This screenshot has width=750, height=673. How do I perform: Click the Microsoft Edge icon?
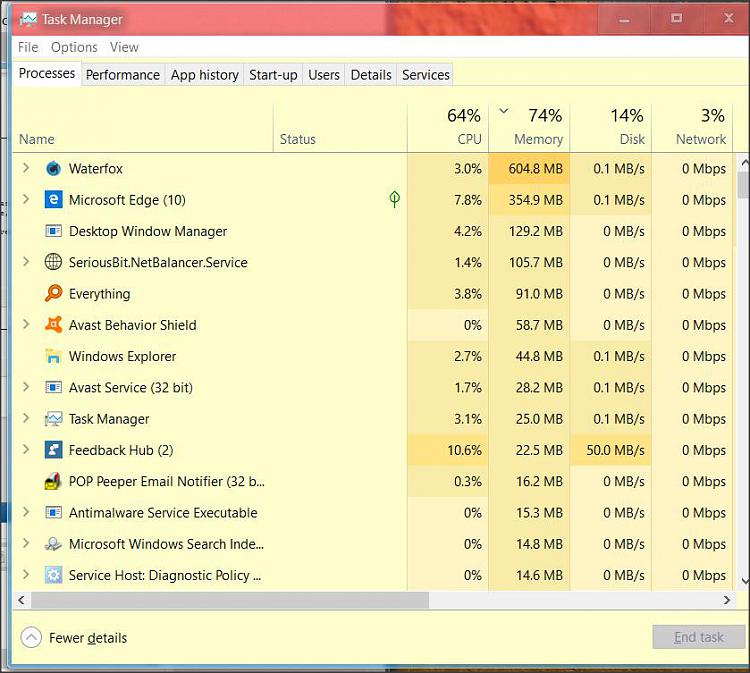pyautogui.click(x=53, y=199)
